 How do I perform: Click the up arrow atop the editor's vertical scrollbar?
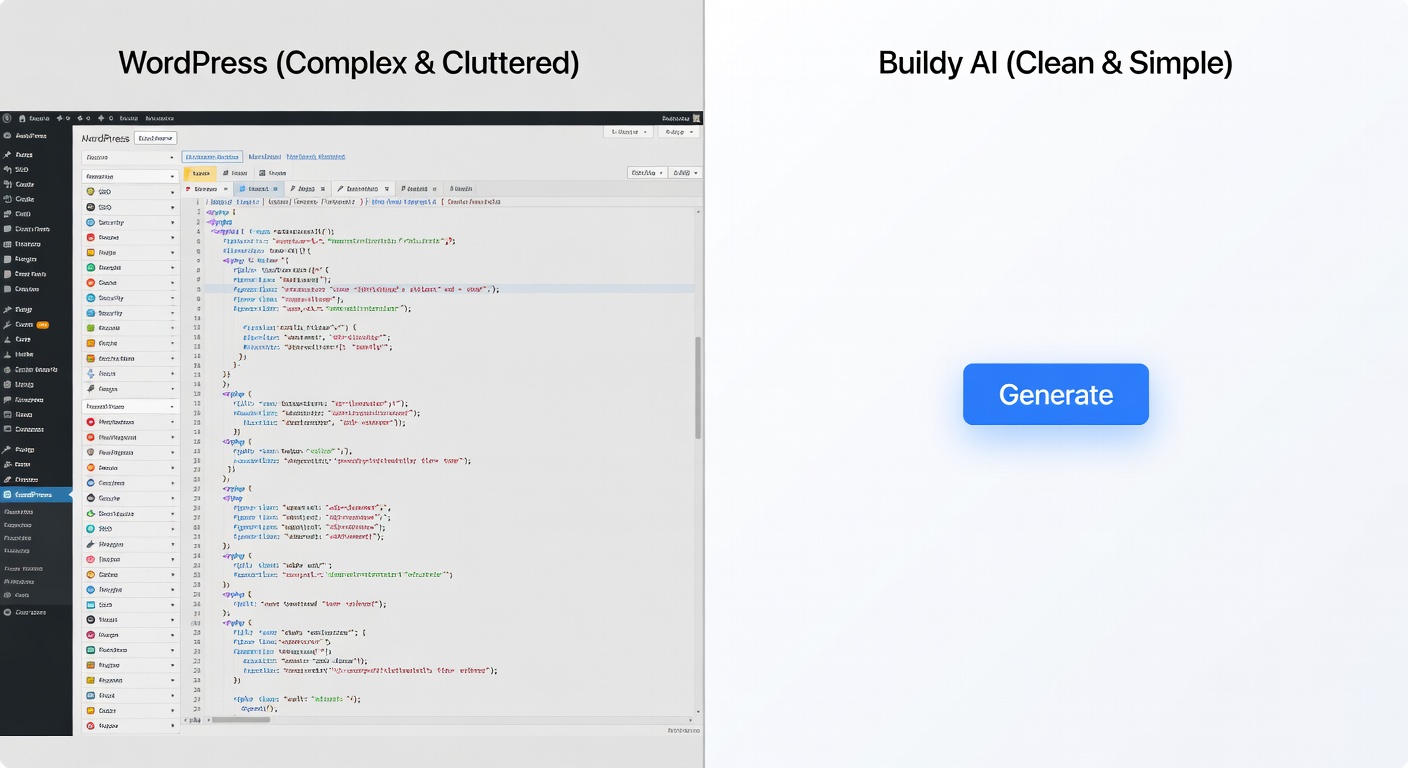698,213
